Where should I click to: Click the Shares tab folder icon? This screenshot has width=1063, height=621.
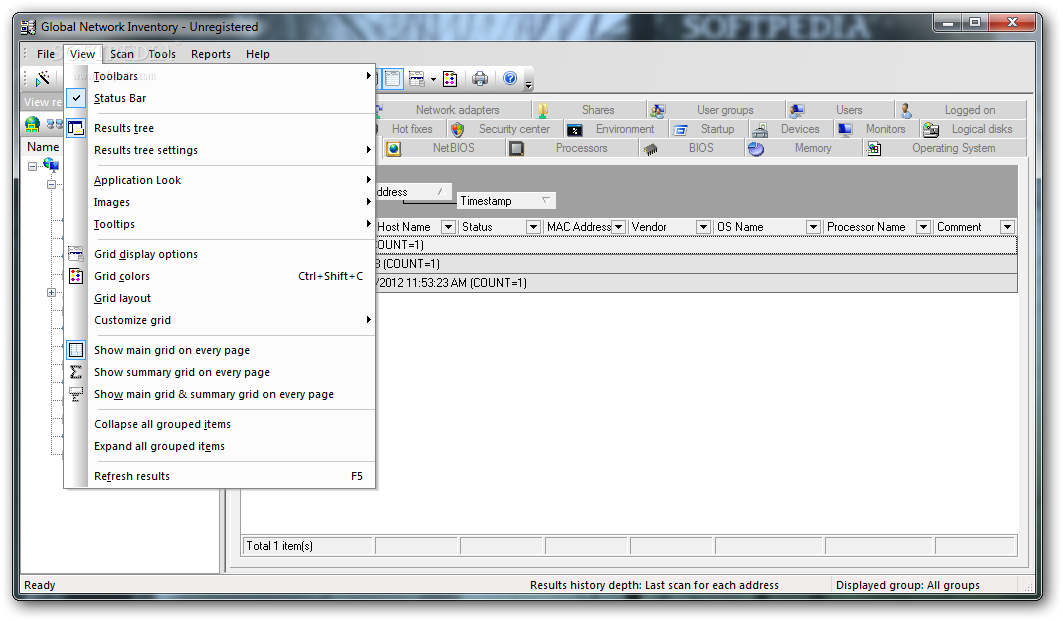tap(542, 110)
